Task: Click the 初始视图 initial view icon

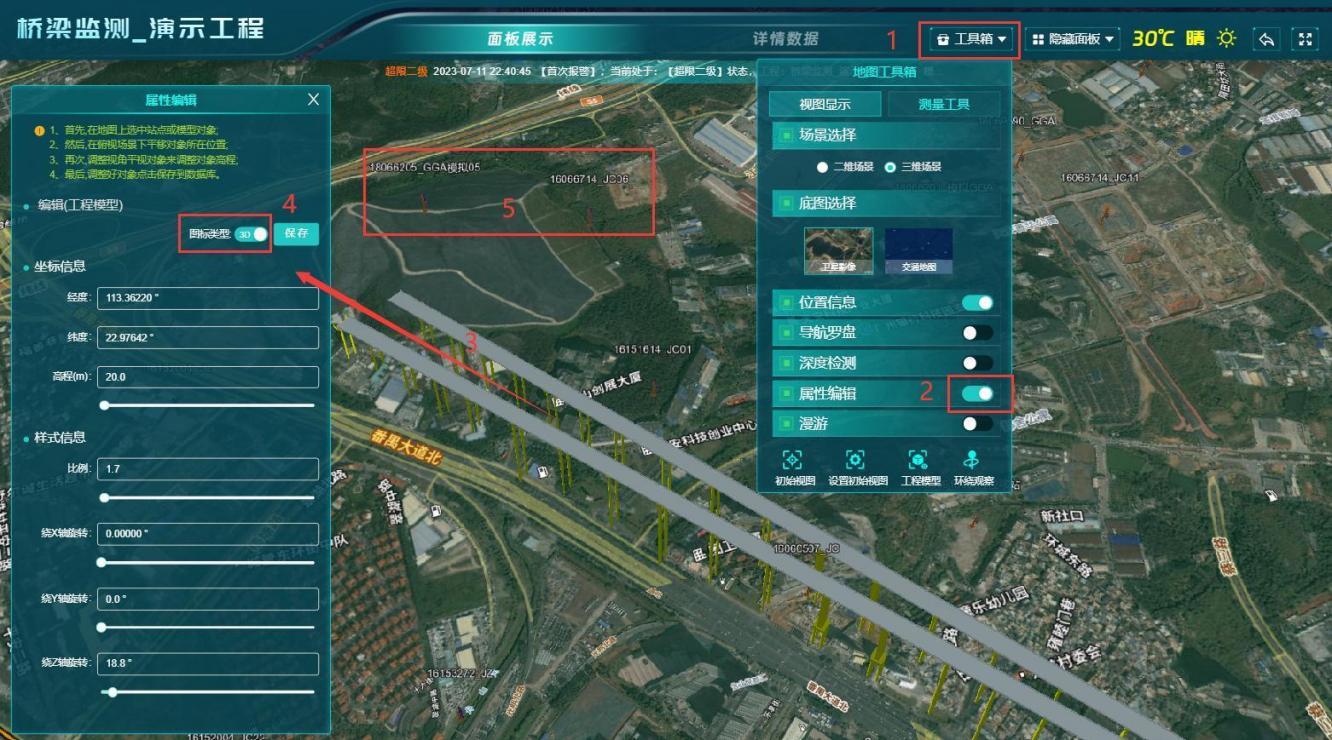Action: pos(792,460)
